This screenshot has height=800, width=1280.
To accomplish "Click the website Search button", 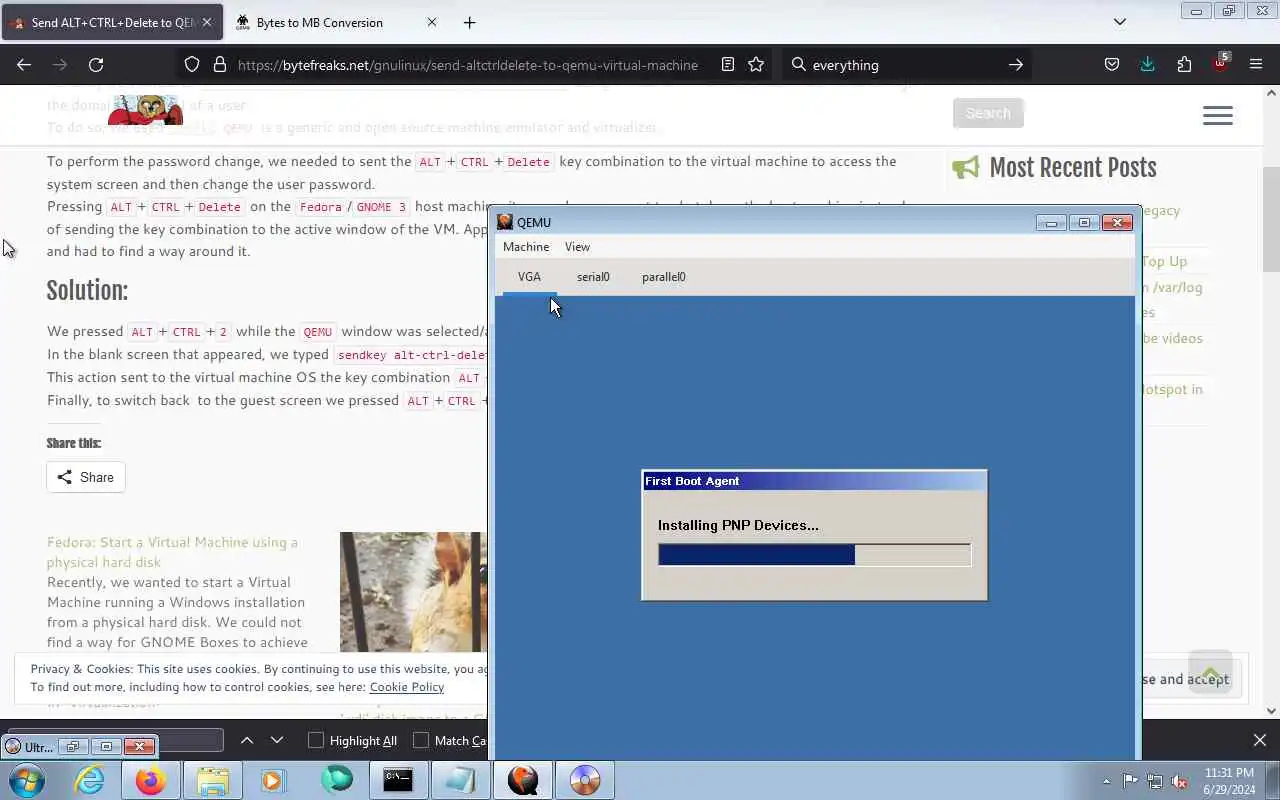I will point(988,113).
